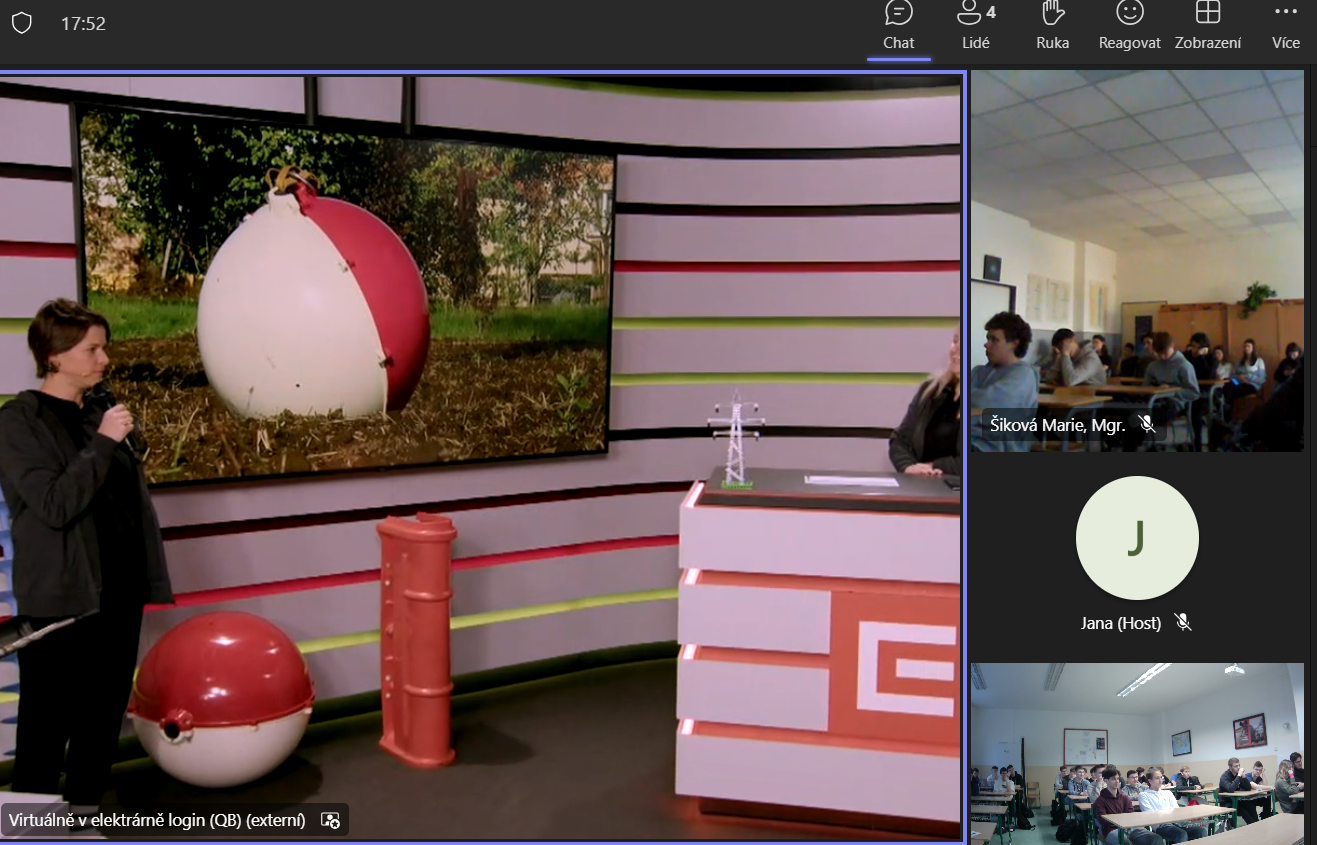Viewport: 1317px width, 845px height.
Task: Select the Jana (Host) avatar circle
Action: 1137,537
